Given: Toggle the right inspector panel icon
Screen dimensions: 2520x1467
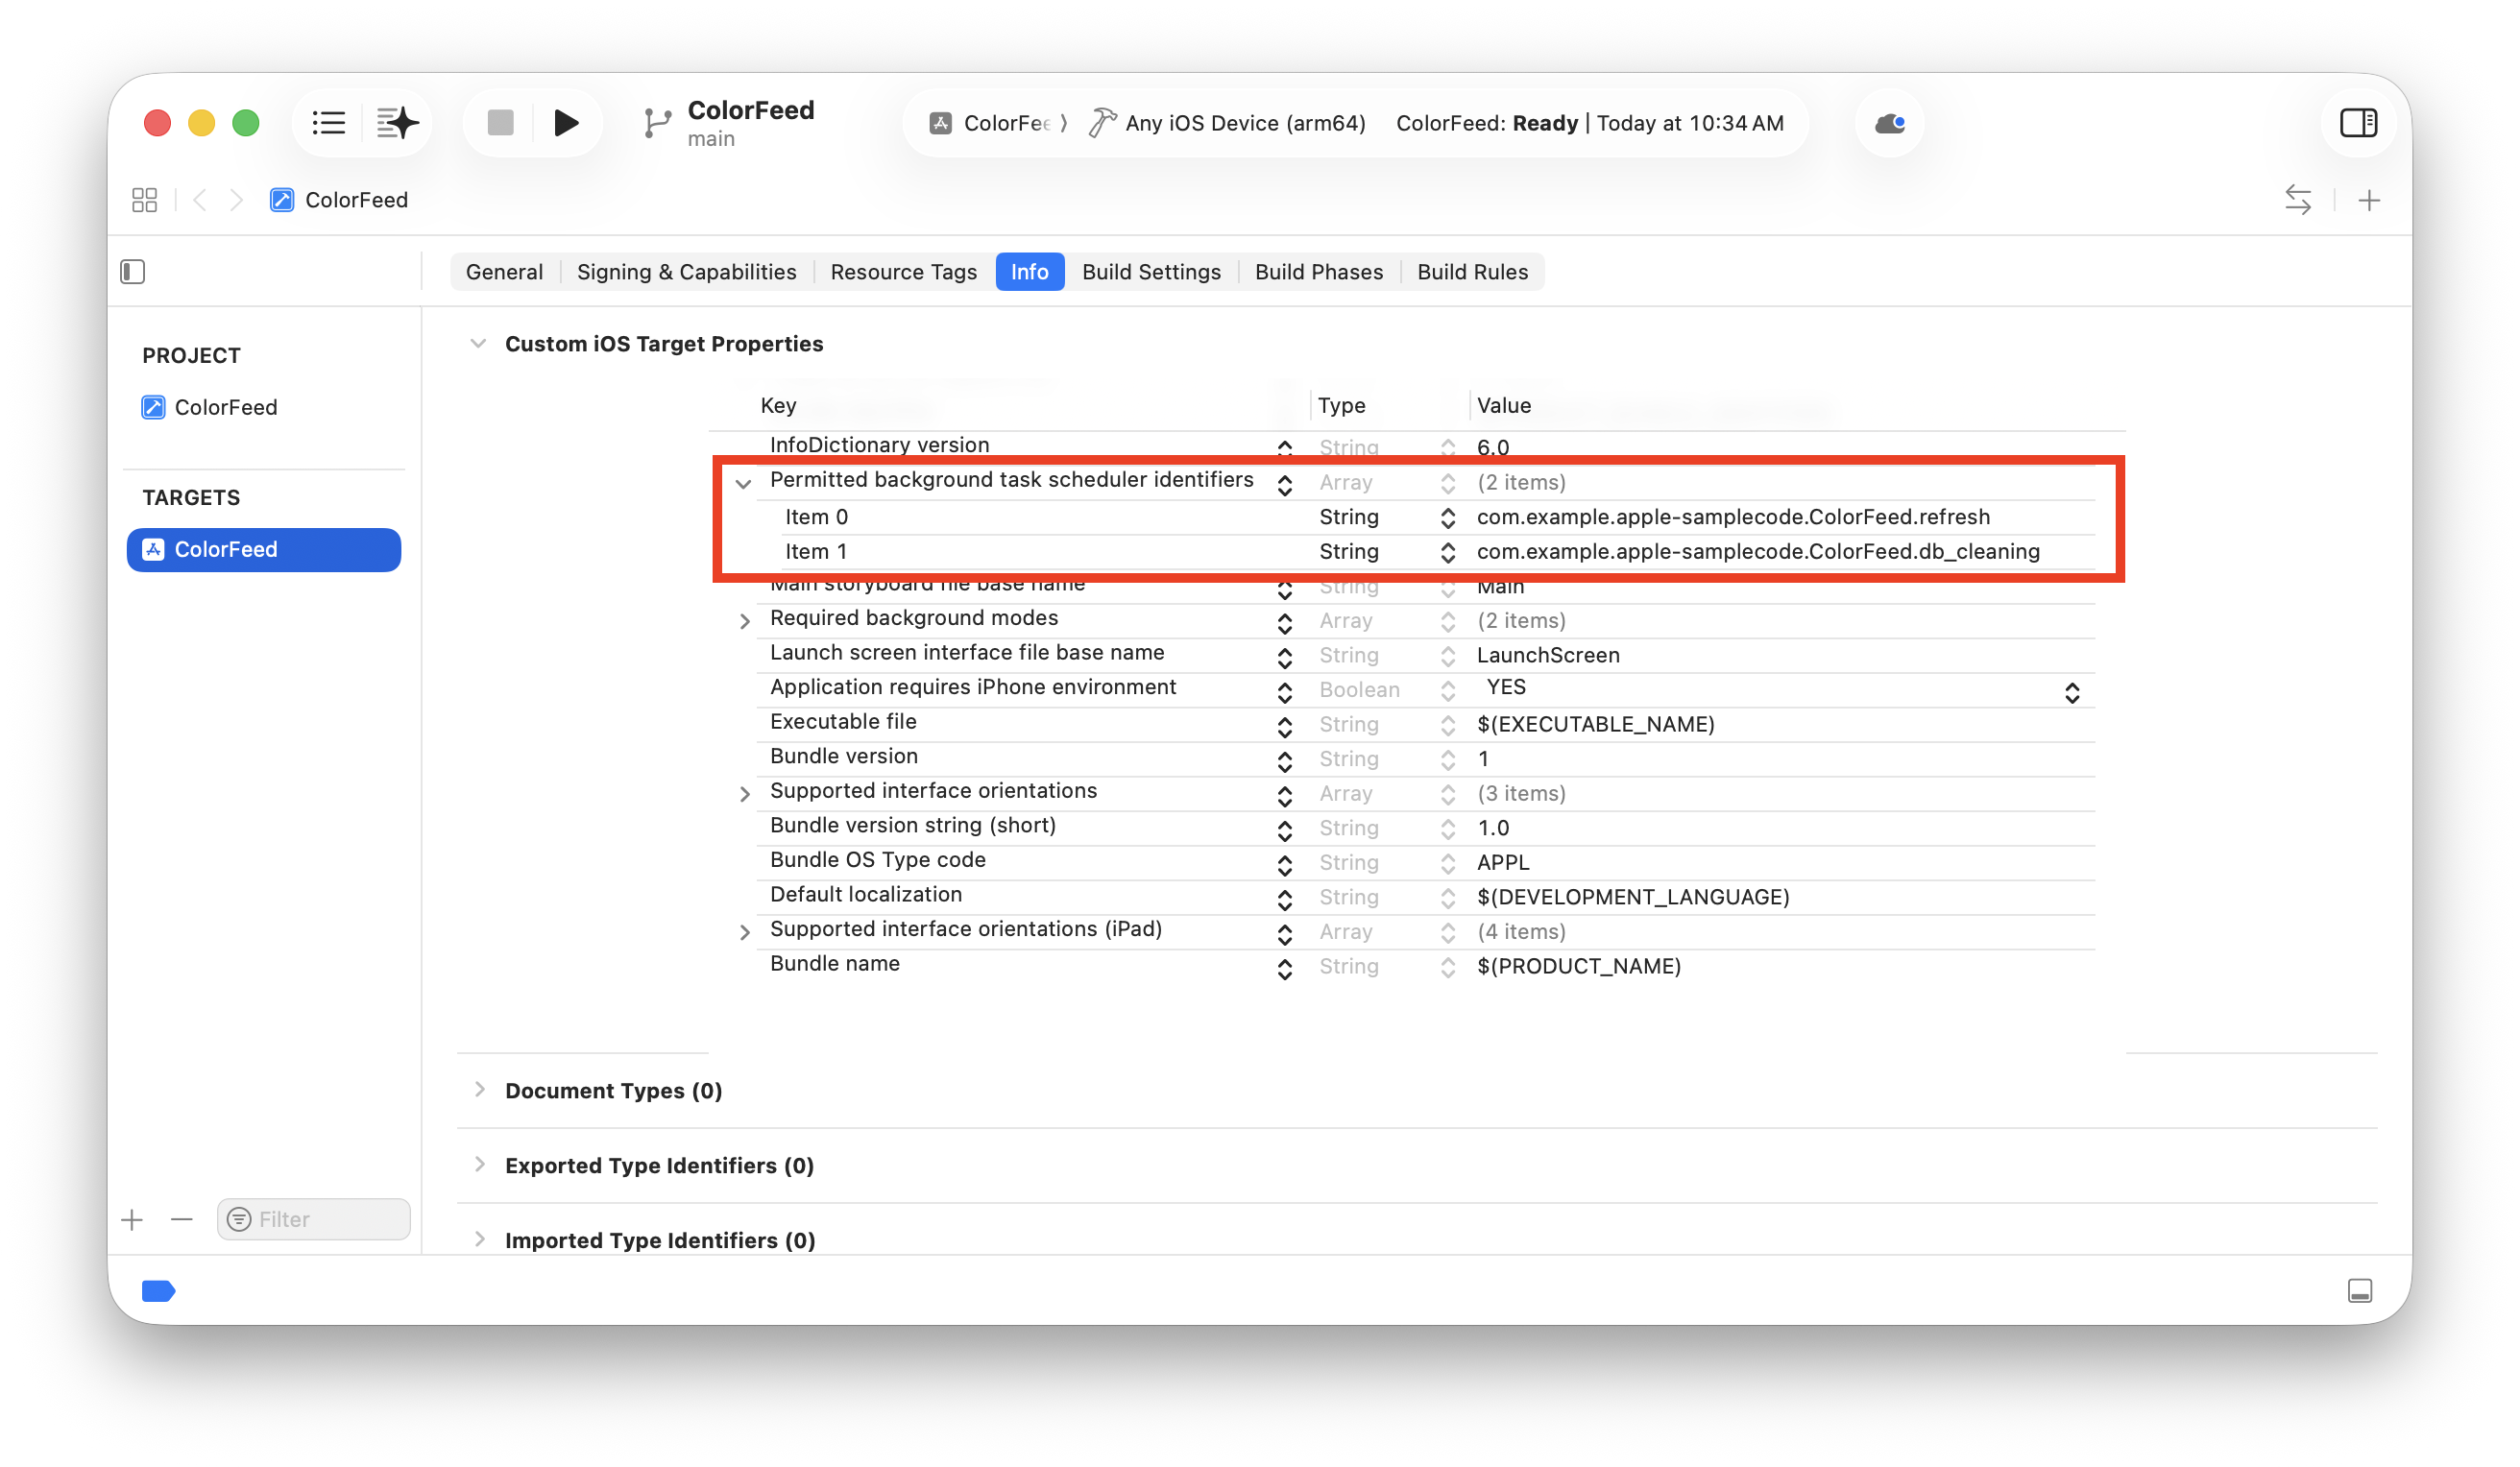Looking at the screenshot, I should [x=2358, y=123].
